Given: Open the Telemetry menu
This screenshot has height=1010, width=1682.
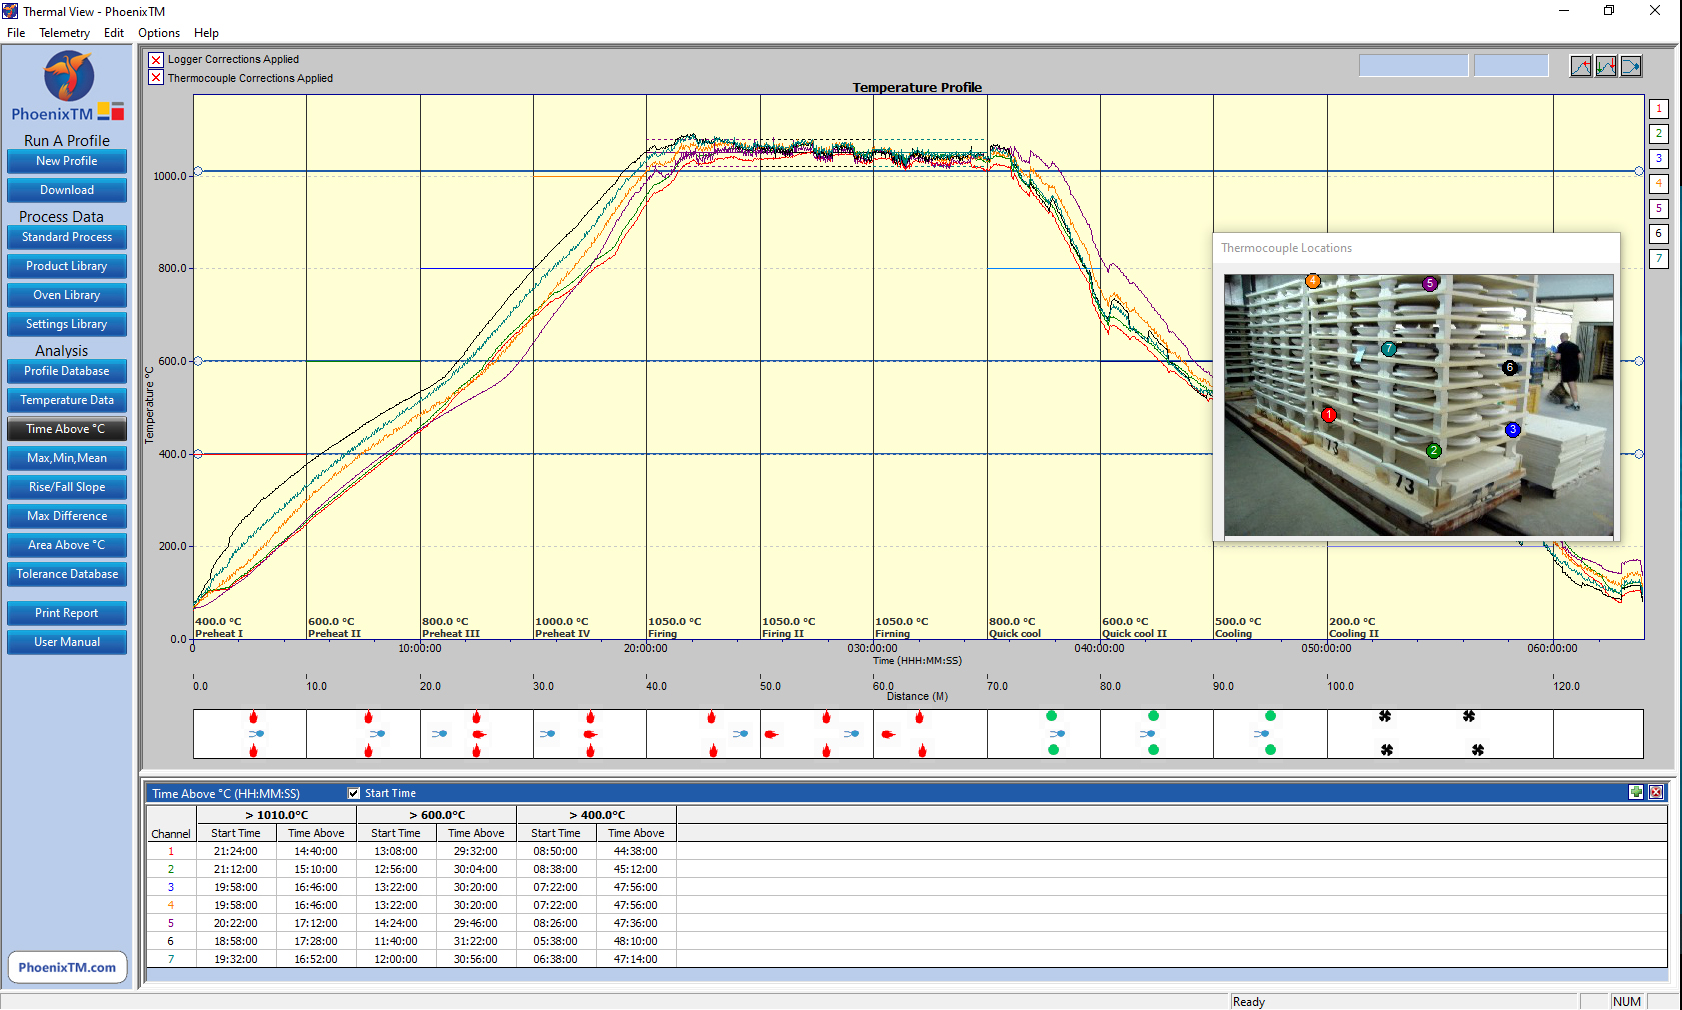Looking at the screenshot, I should pos(64,33).
